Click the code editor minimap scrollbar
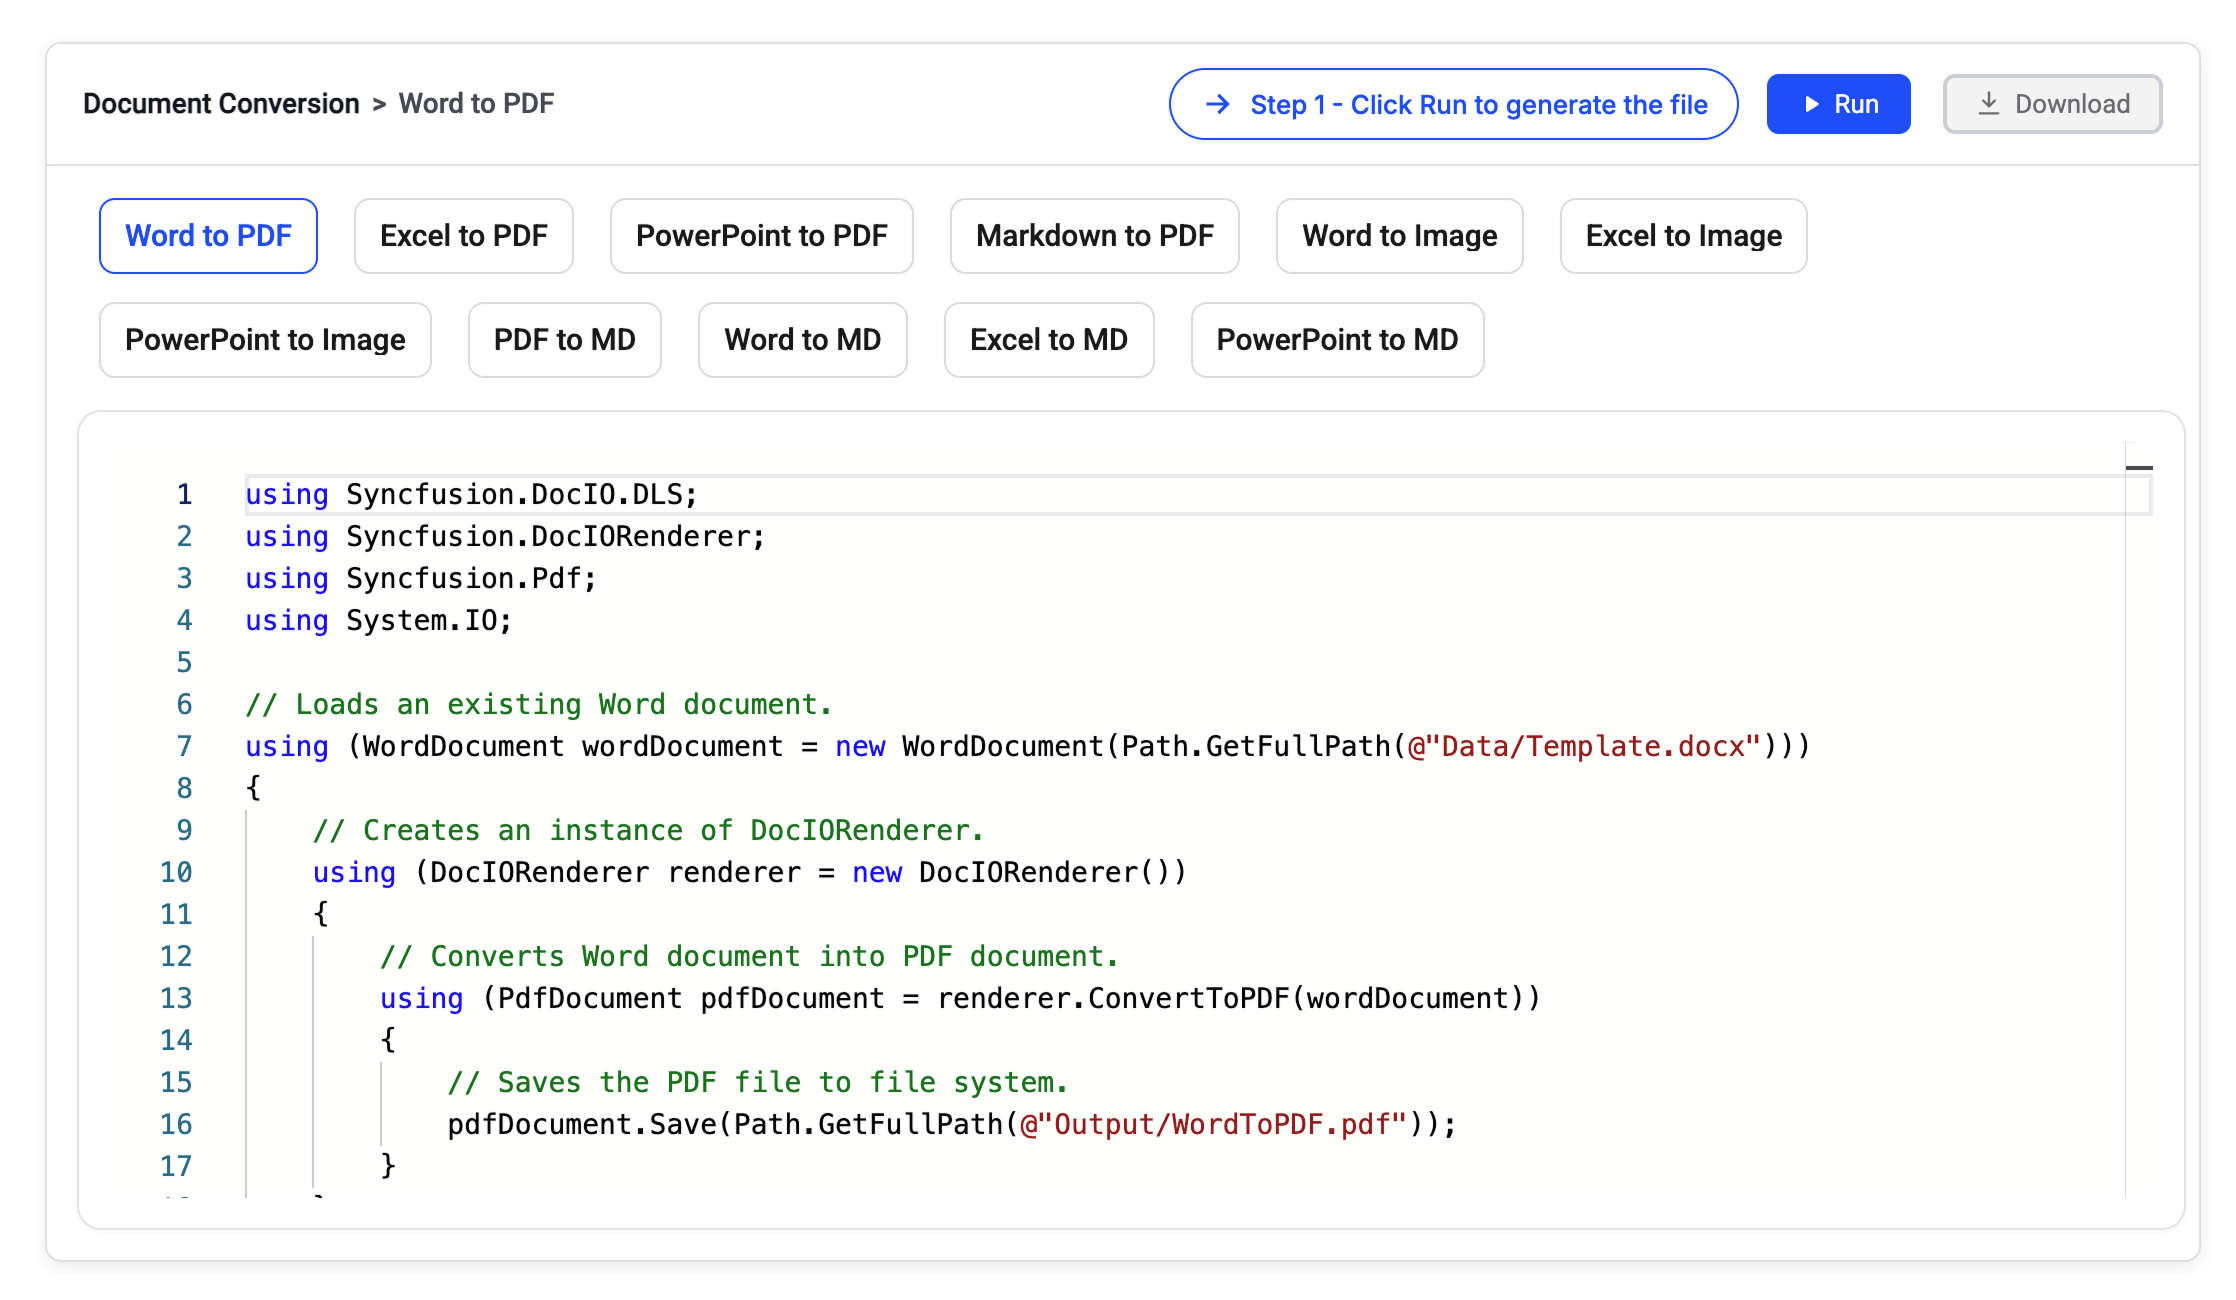The height and width of the screenshot is (1300, 2236). 2139,820
